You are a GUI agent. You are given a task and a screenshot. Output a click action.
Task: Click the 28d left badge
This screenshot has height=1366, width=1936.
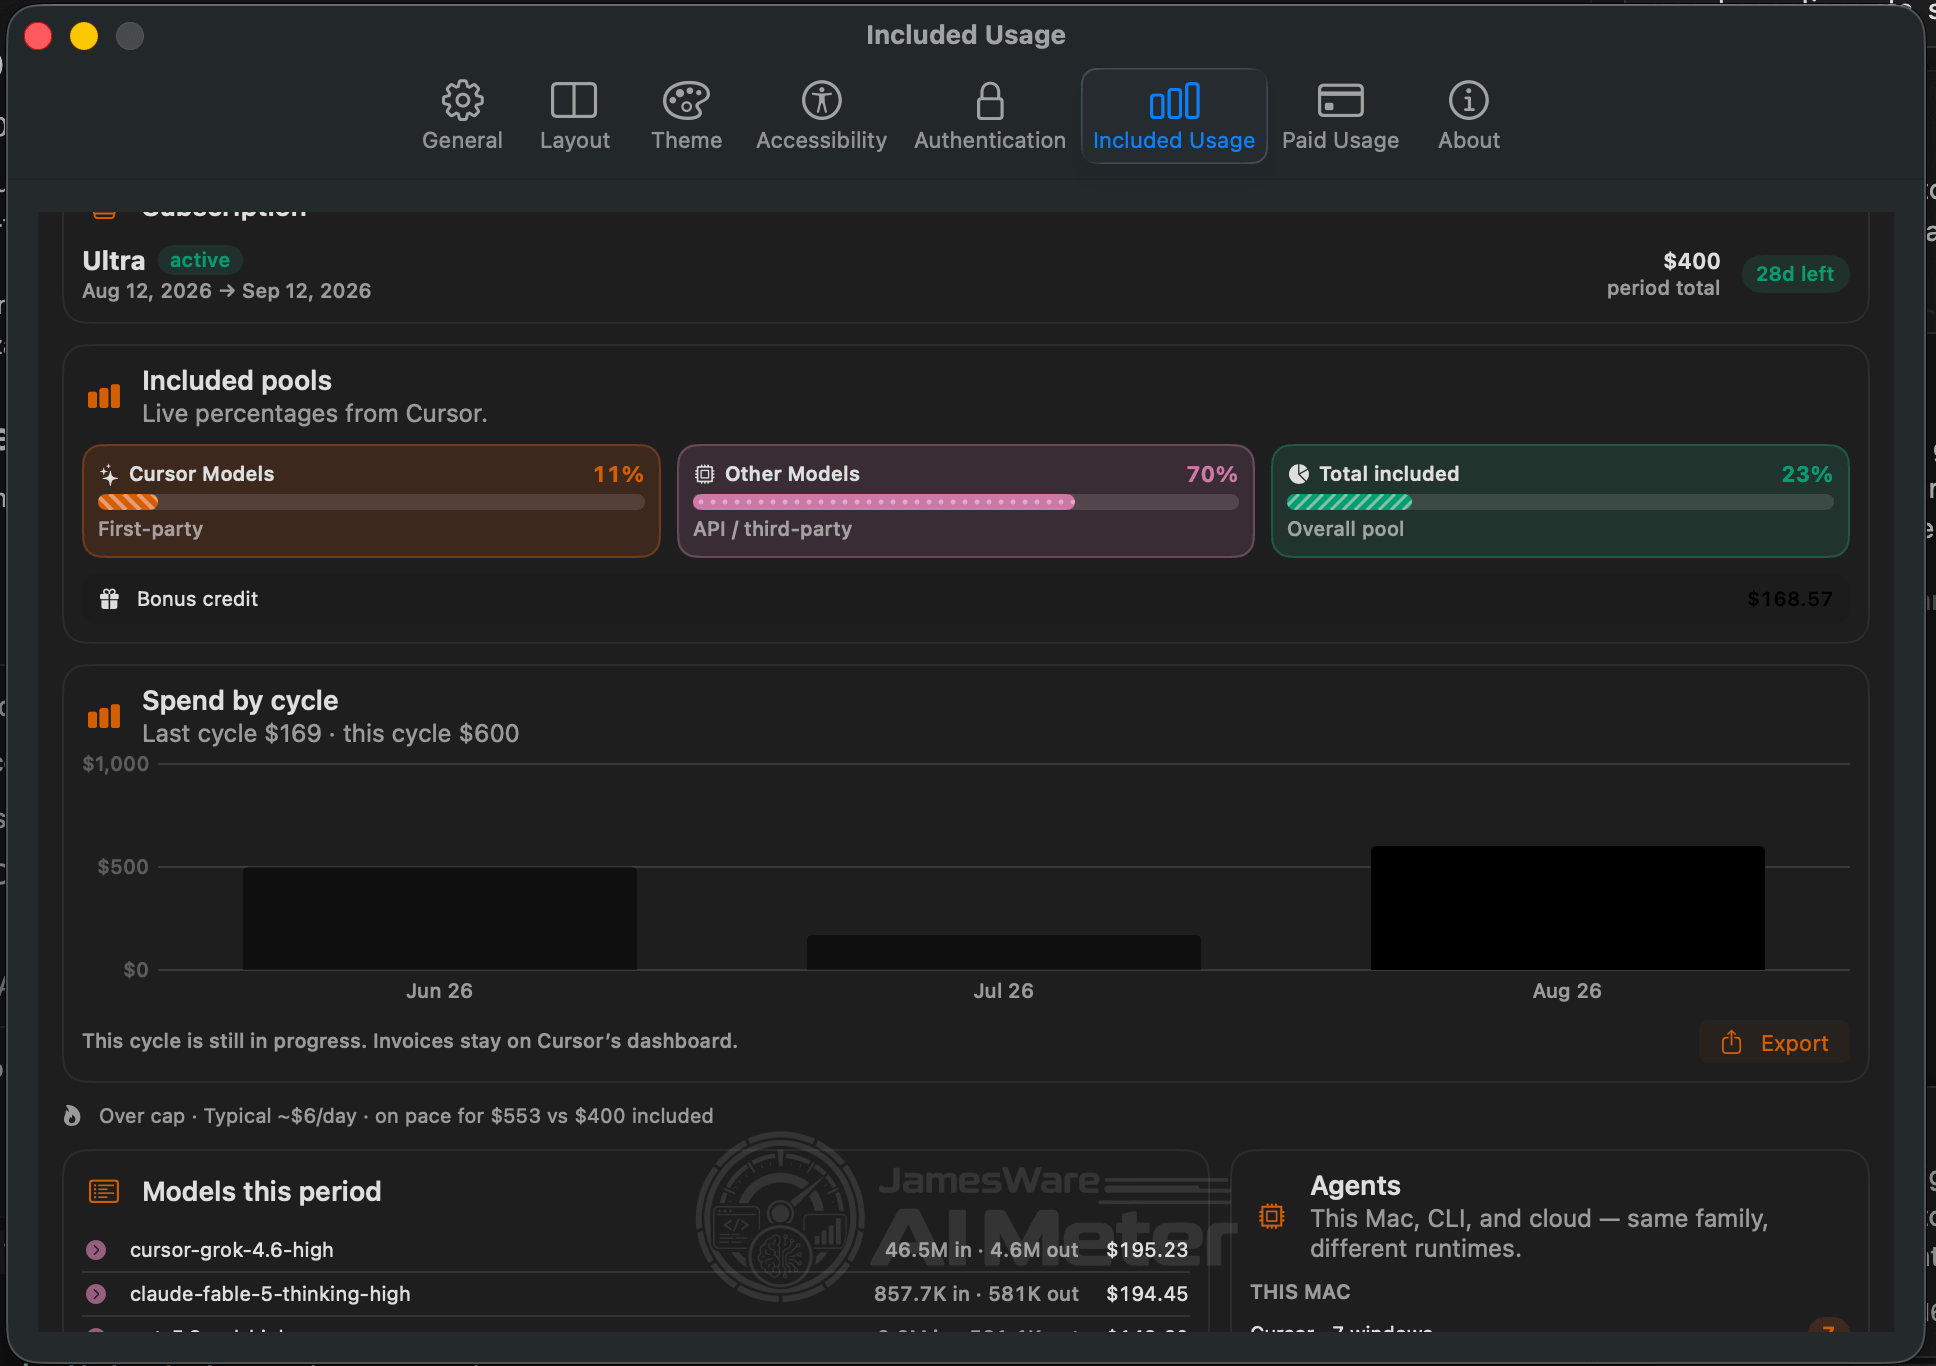(x=1795, y=274)
